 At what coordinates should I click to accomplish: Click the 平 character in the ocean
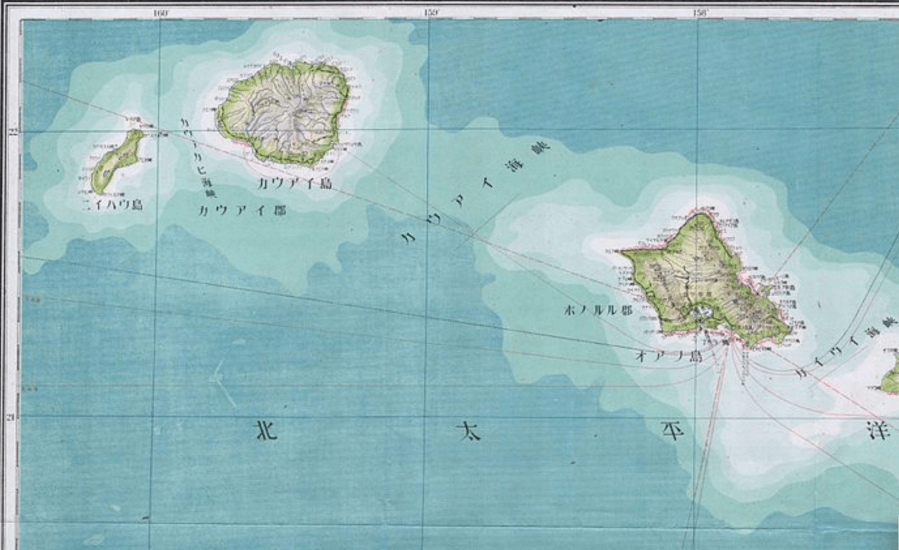click(x=669, y=430)
